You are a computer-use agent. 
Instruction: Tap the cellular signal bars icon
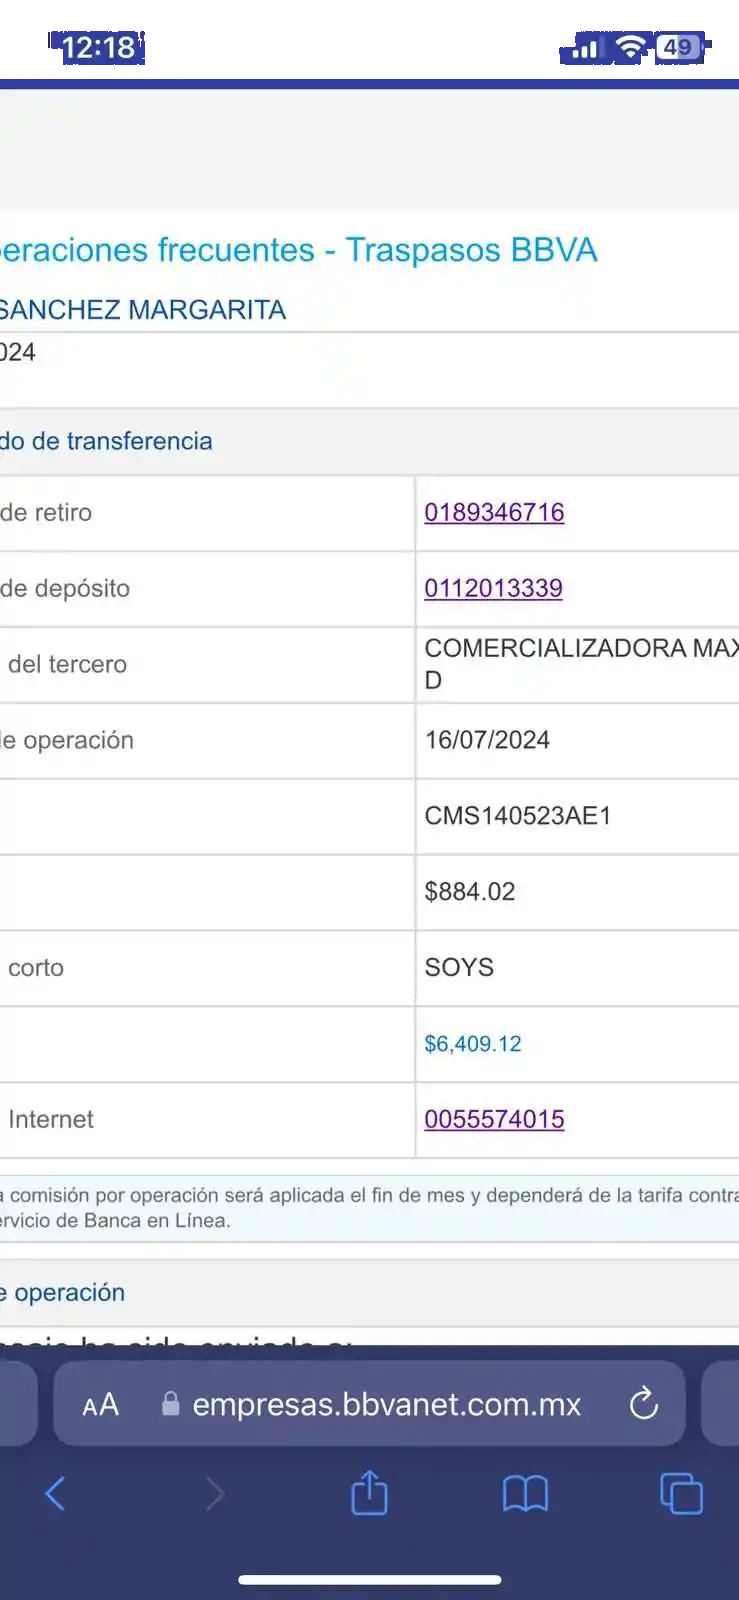tap(585, 48)
